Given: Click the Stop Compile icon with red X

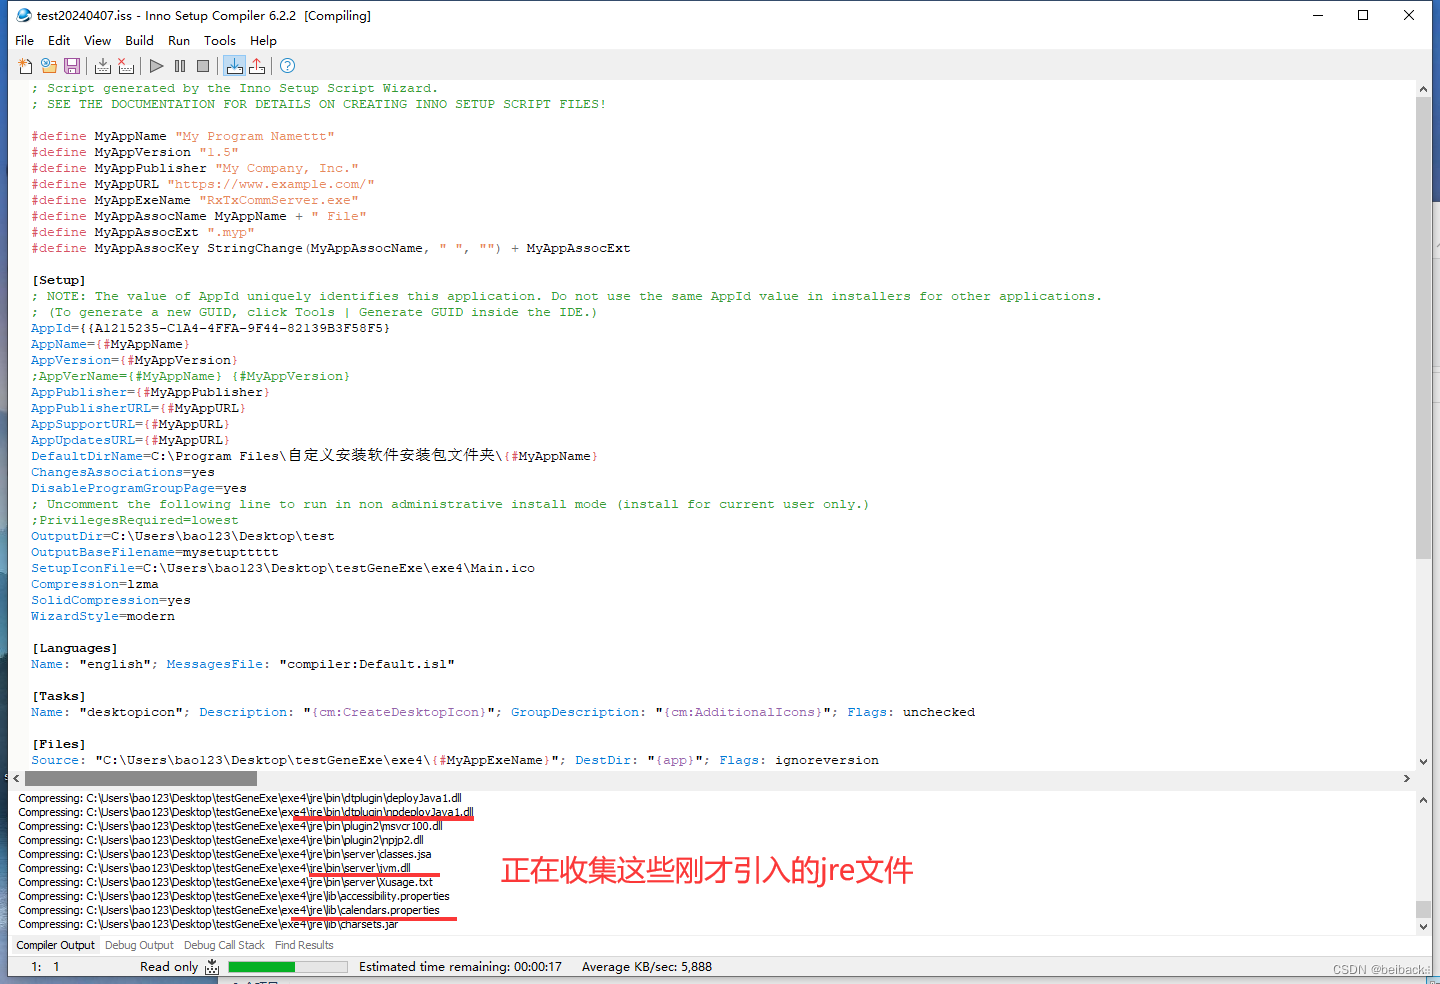Looking at the screenshot, I should coord(126,66).
